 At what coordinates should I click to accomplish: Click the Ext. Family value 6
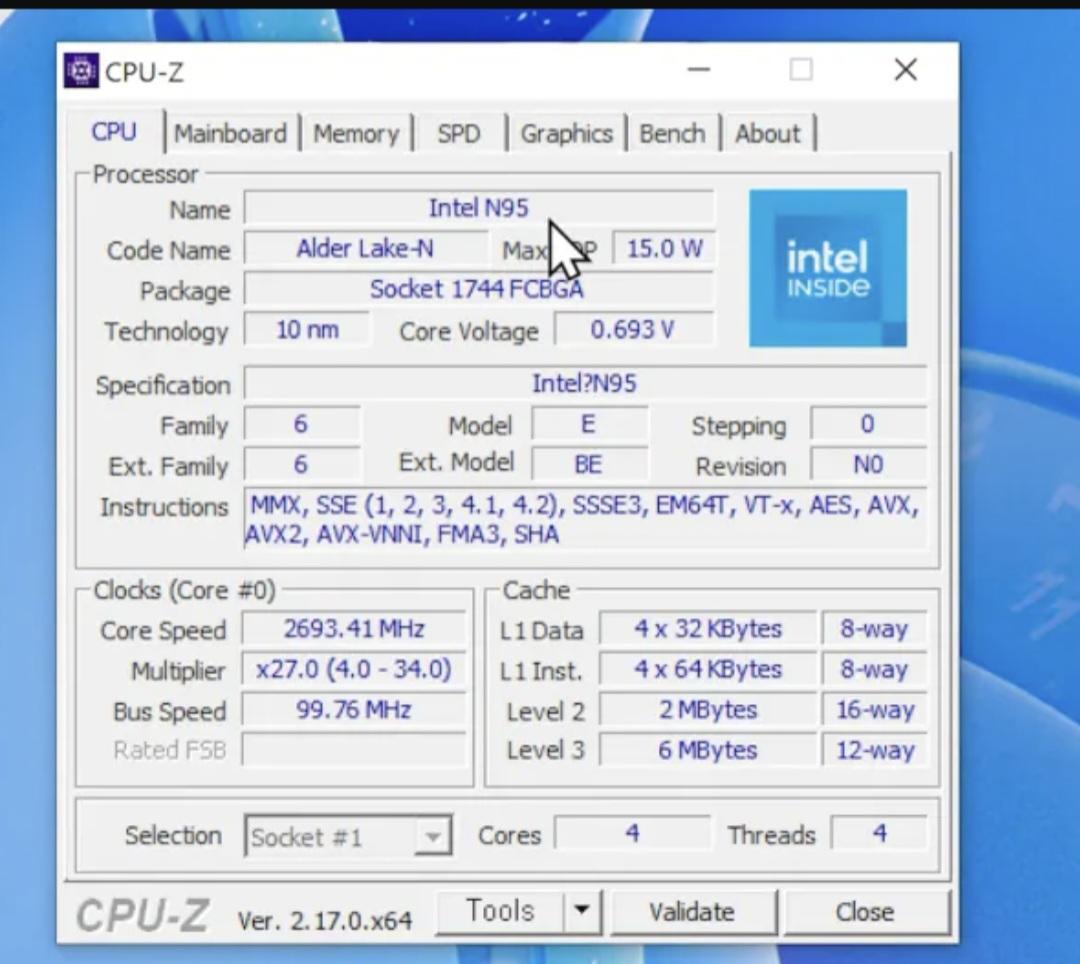302,464
